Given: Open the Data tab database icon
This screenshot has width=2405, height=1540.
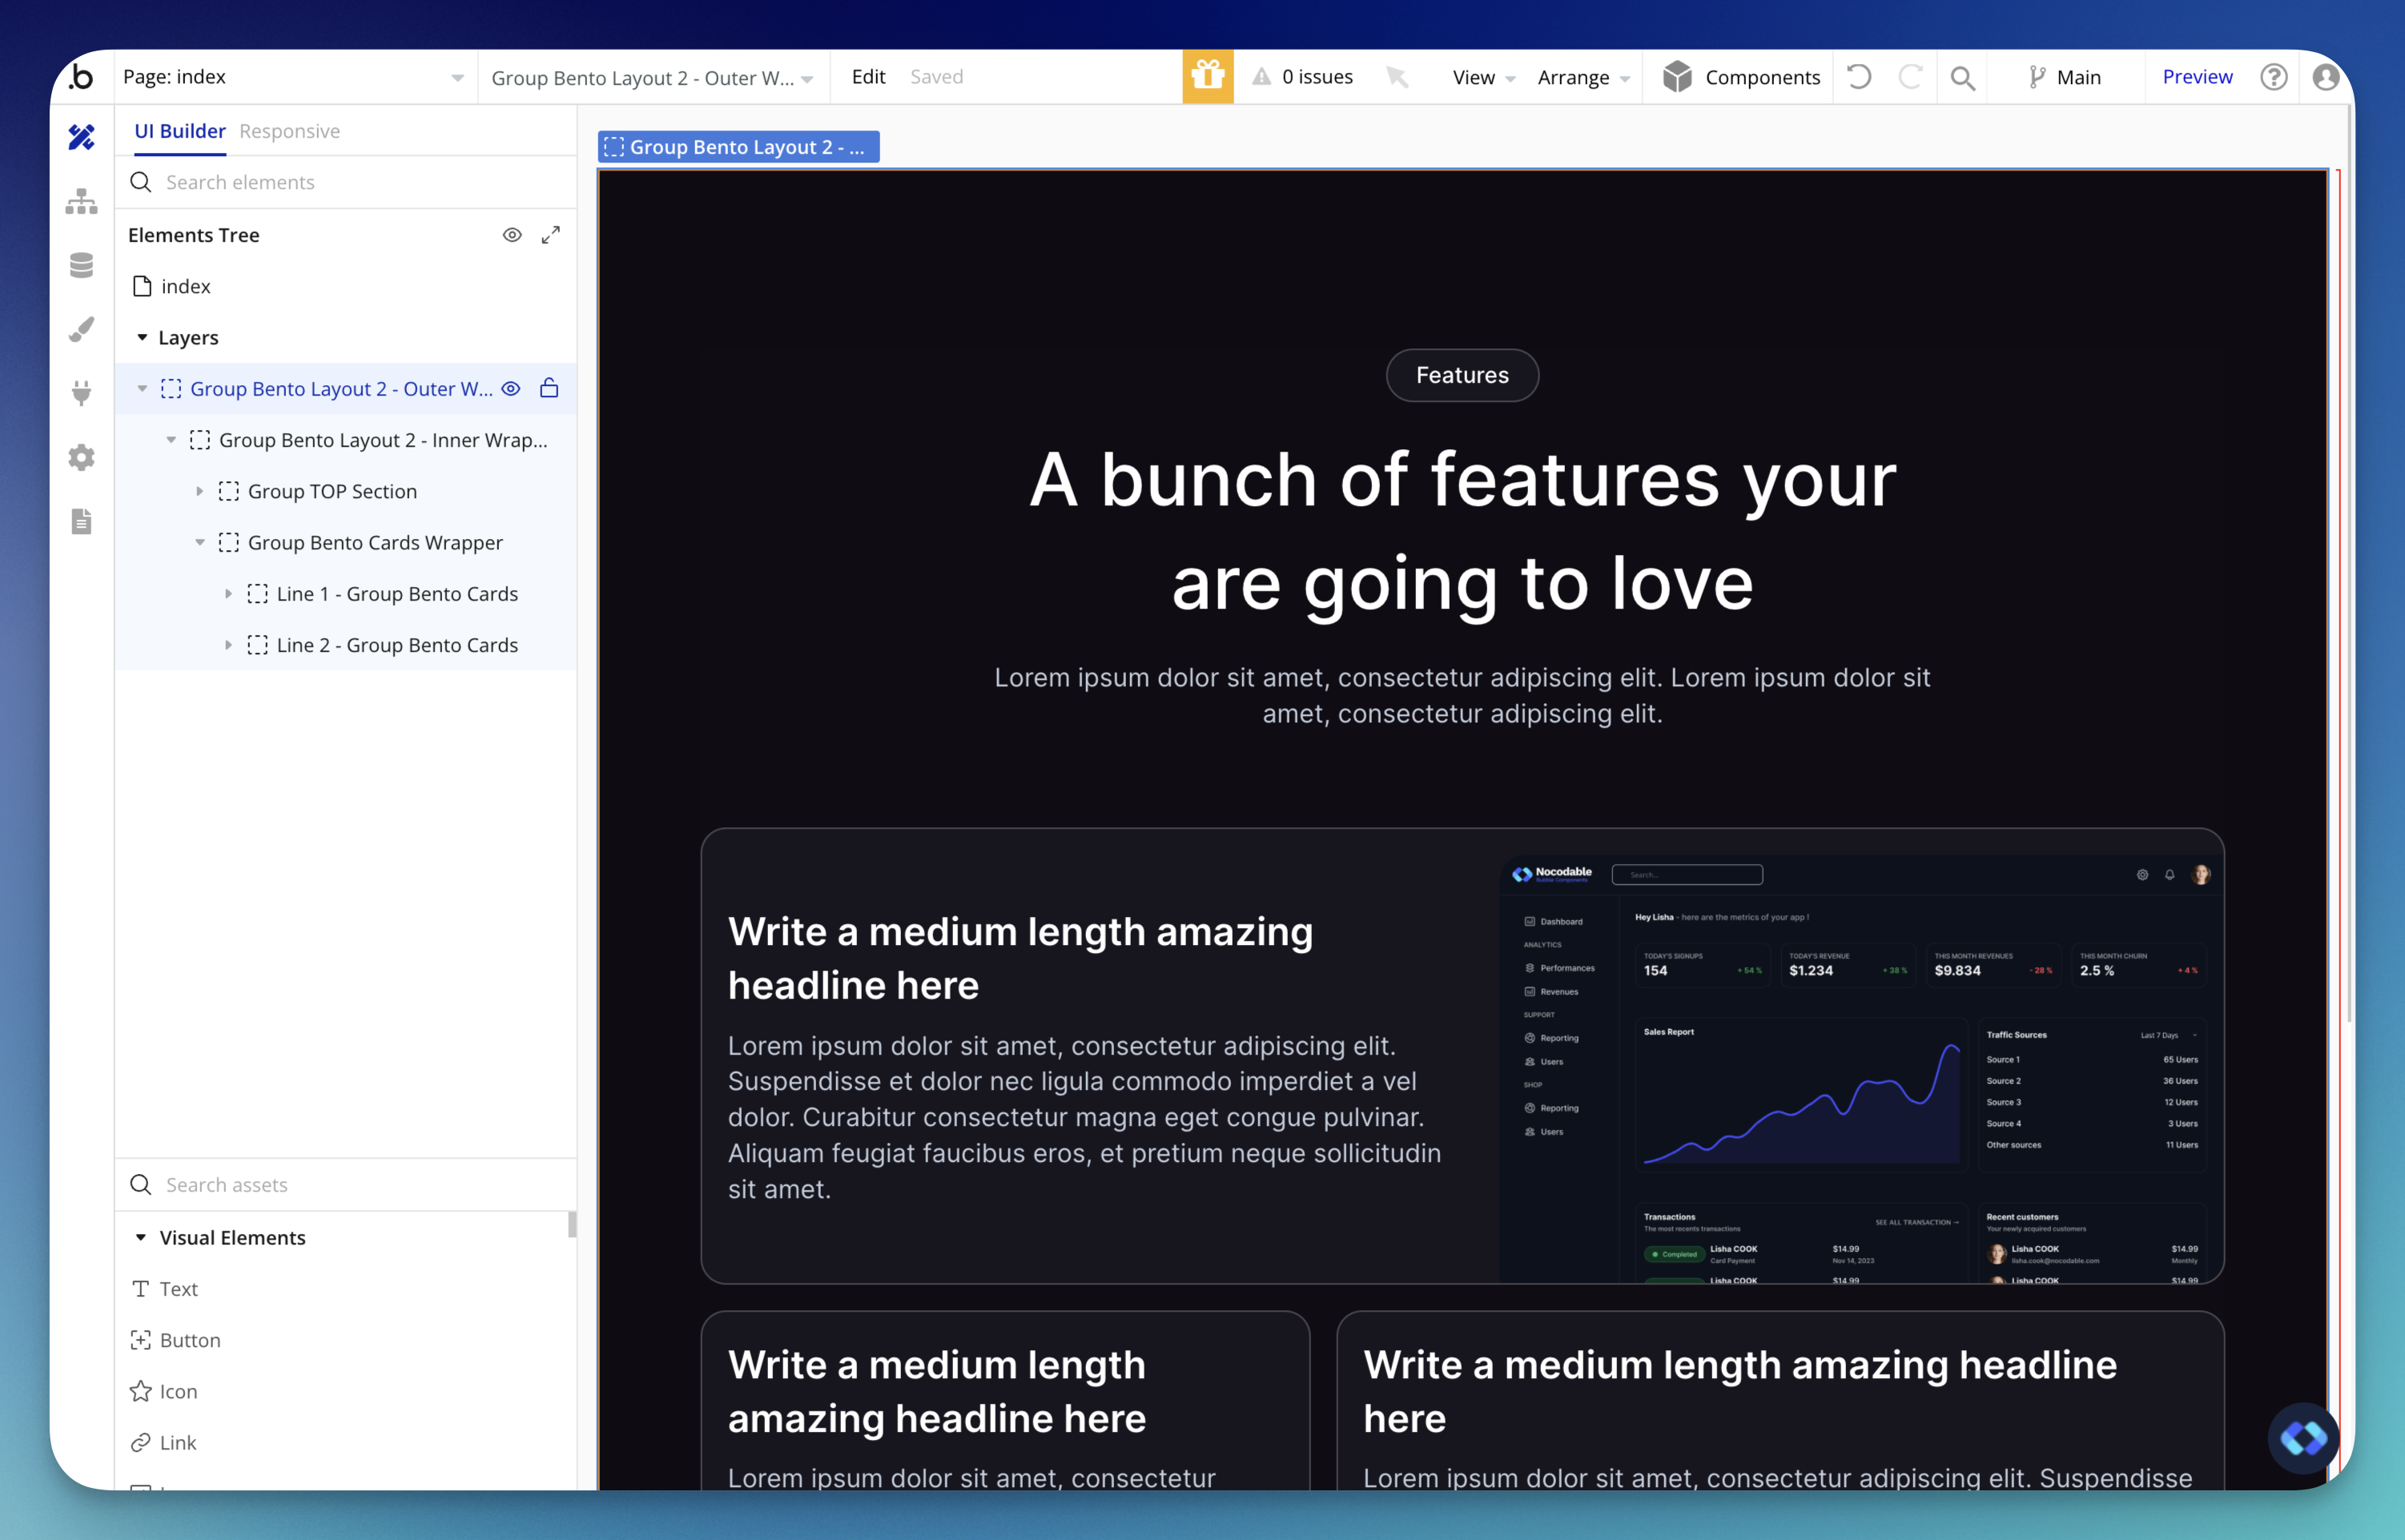Looking at the screenshot, I should click(82, 265).
